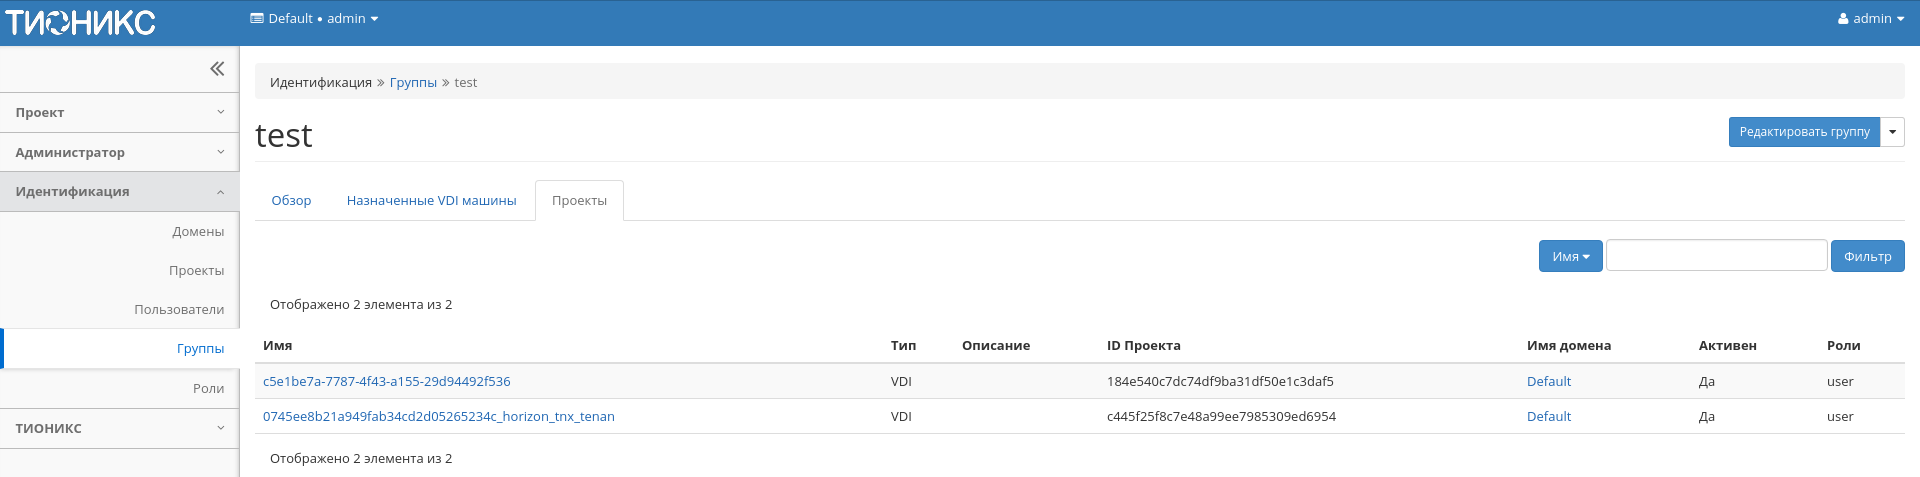Click Группы link in the breadcrumb

(x=413, y=83)
